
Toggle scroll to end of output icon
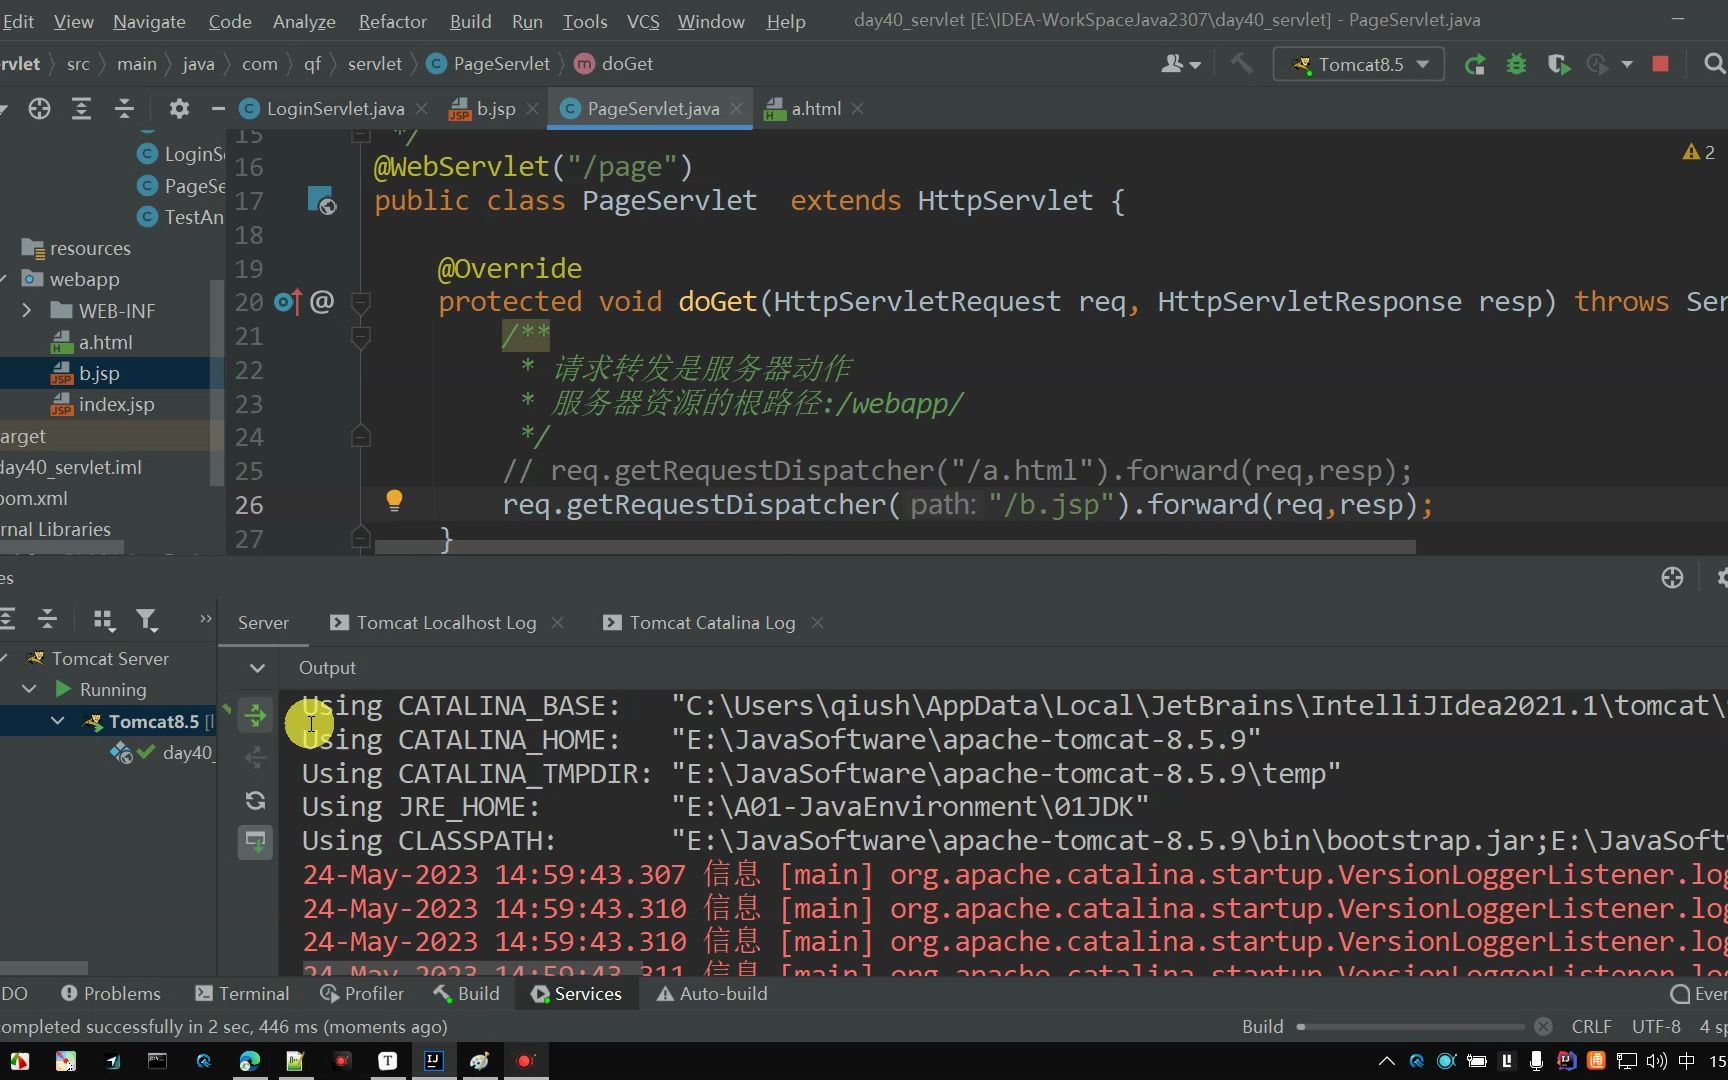pos(256,842)
